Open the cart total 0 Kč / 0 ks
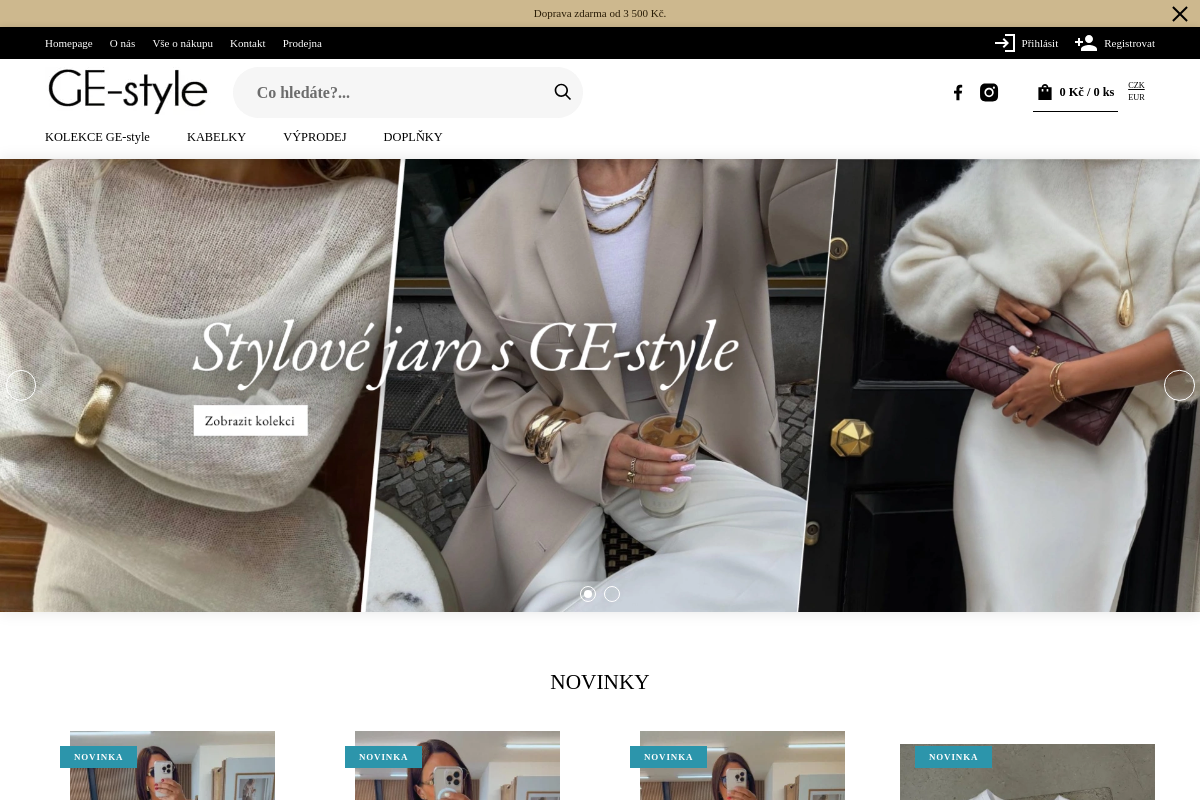 pyautogui.click(x=1086, y=92)
